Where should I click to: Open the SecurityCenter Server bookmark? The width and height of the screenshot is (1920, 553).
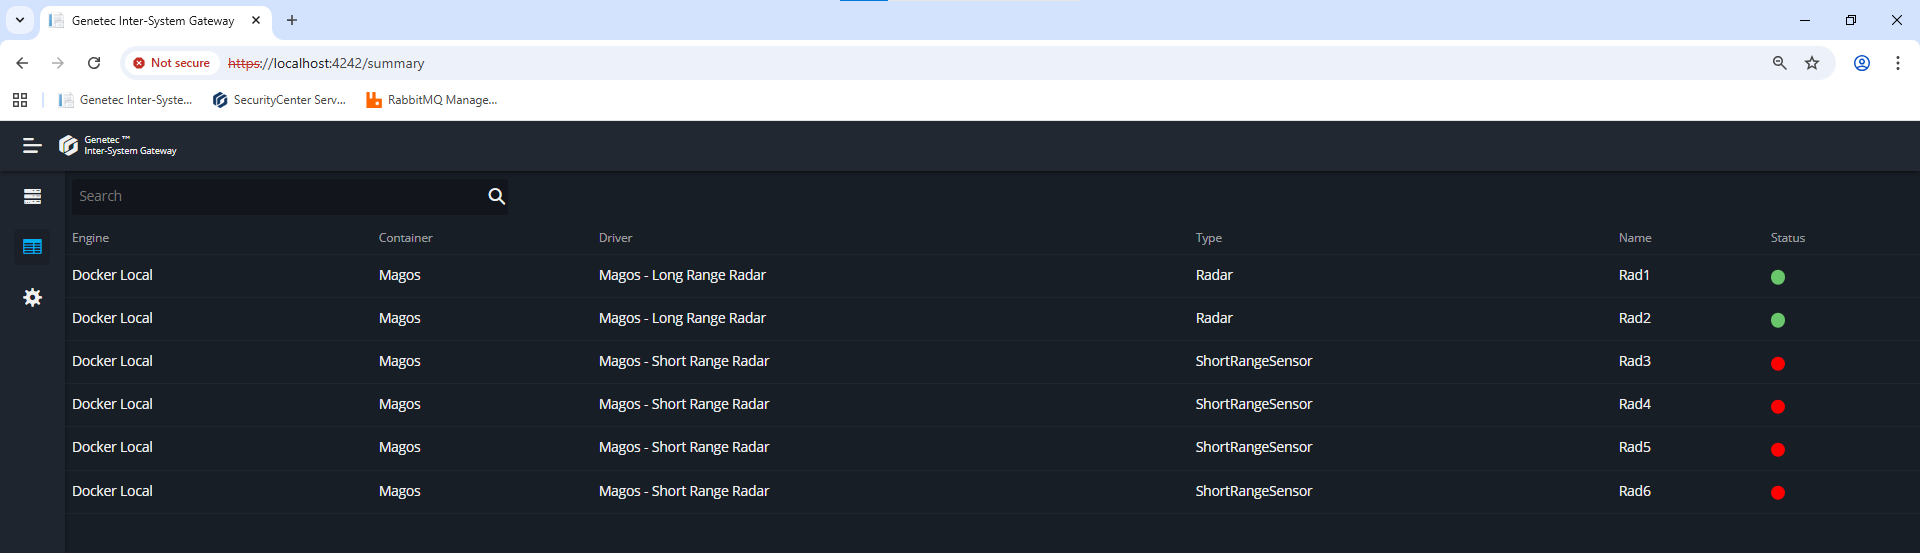coord(279,100)
